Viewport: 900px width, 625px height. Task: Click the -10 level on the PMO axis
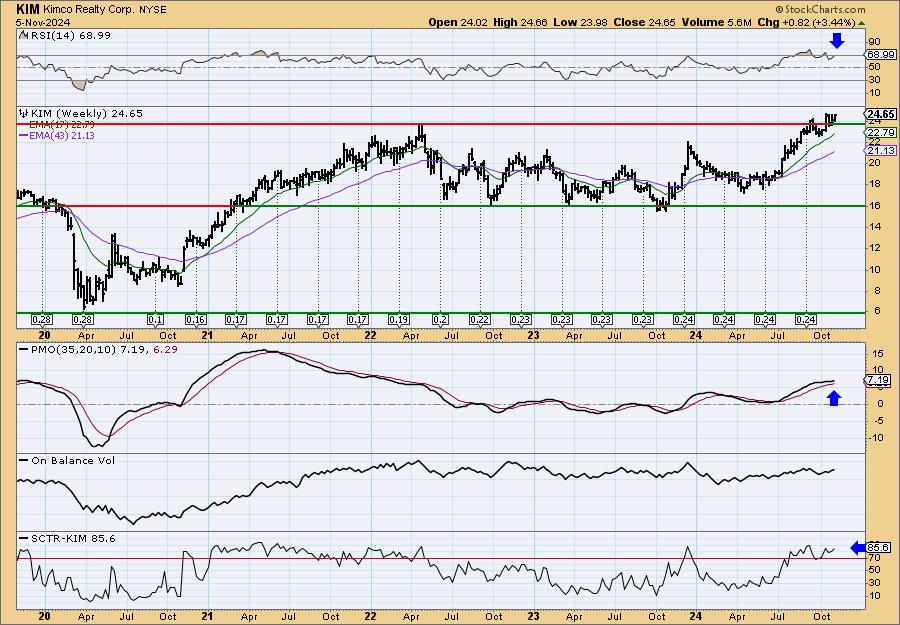click(x=876, y=438)
